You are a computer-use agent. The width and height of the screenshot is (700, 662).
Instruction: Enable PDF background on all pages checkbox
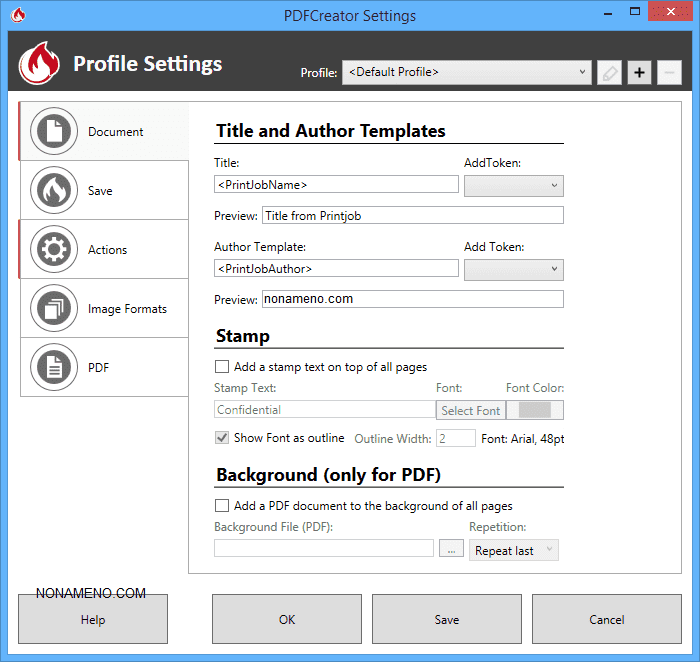tap(222, 506)
